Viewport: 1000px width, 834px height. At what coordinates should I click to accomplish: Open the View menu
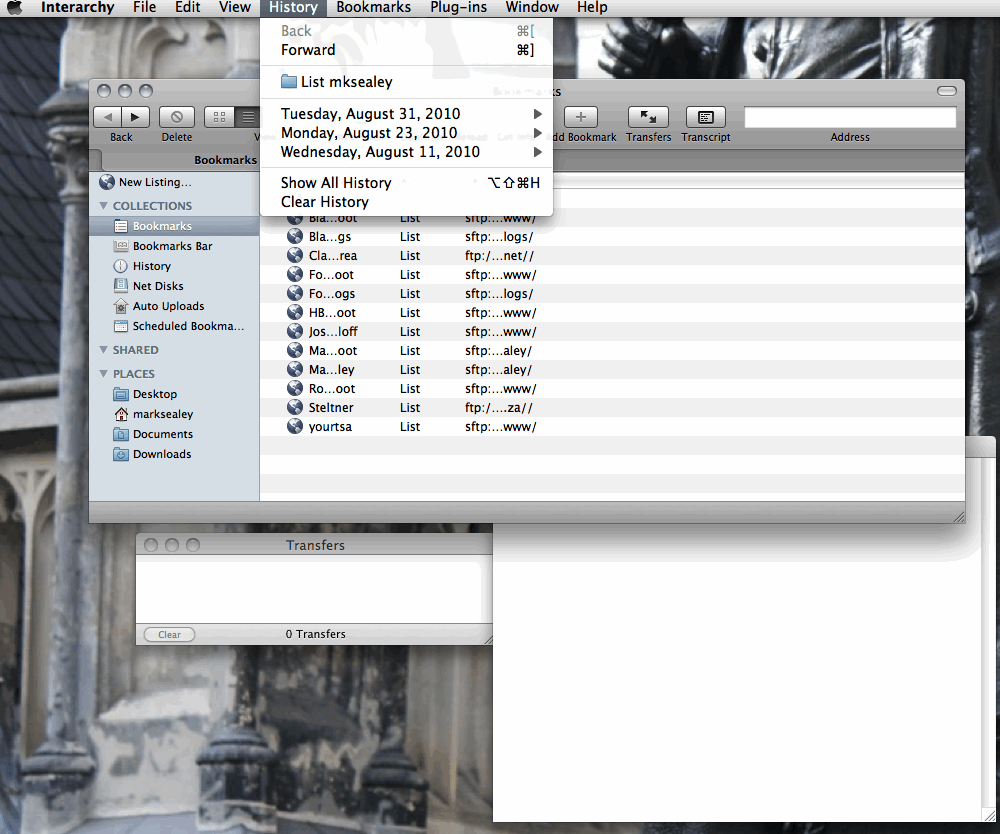(x=235, y=8)
